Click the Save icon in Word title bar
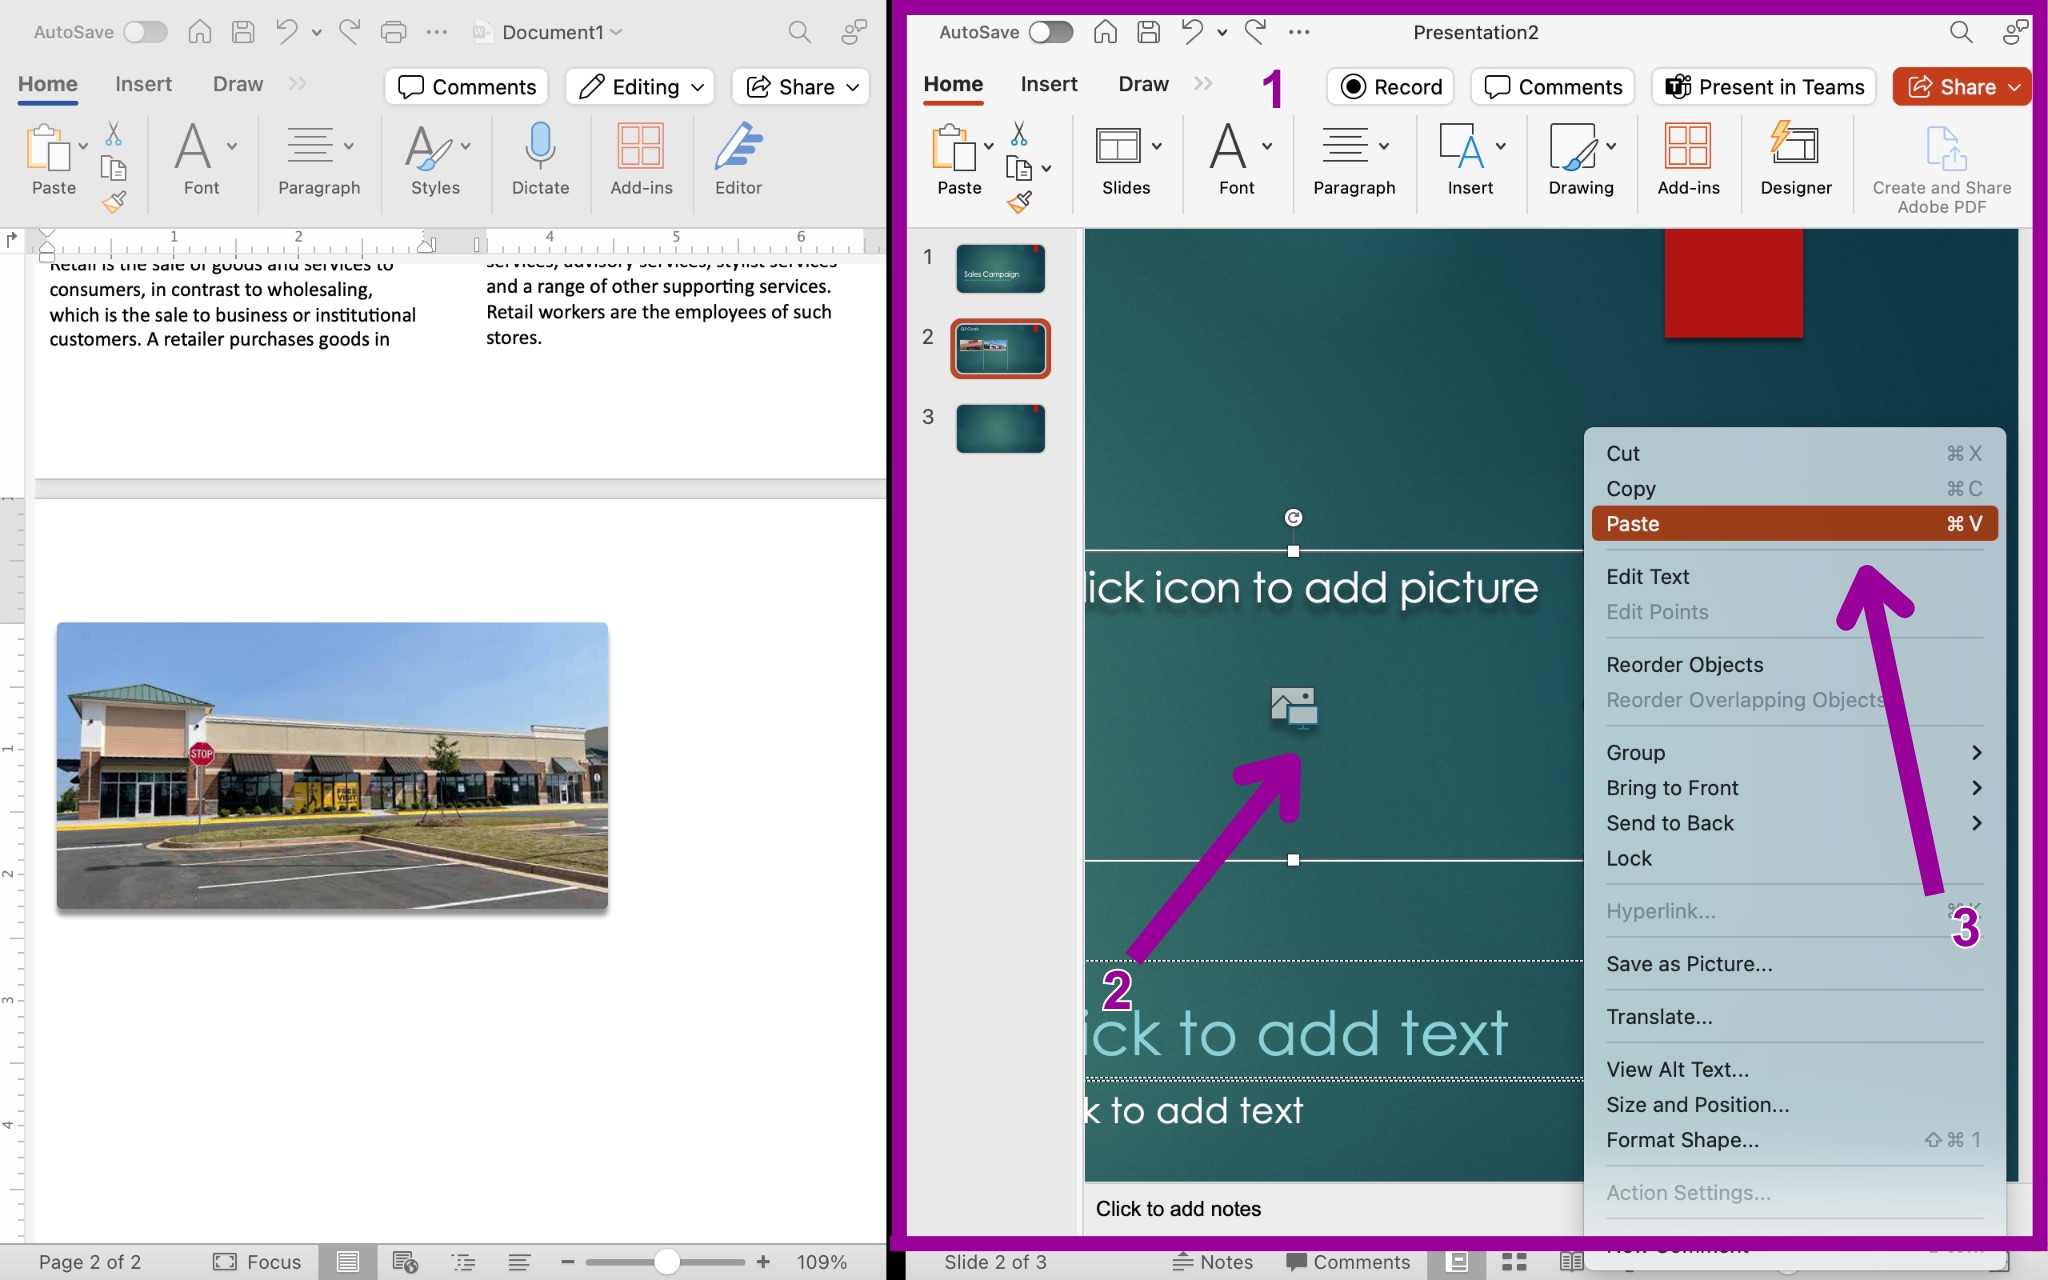The image size is (2048, 1280). (243, 32)
